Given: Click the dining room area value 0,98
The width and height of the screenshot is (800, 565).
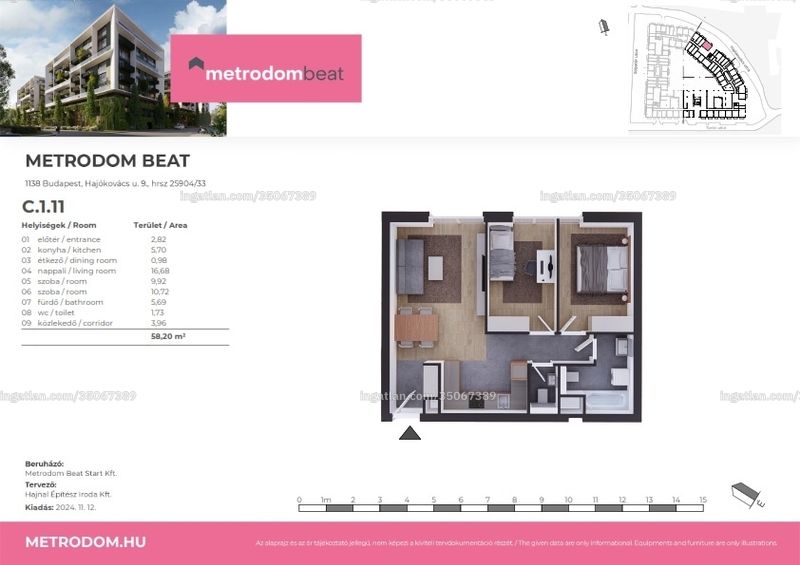Looking at the screenshot, I should tap(159, 260).
